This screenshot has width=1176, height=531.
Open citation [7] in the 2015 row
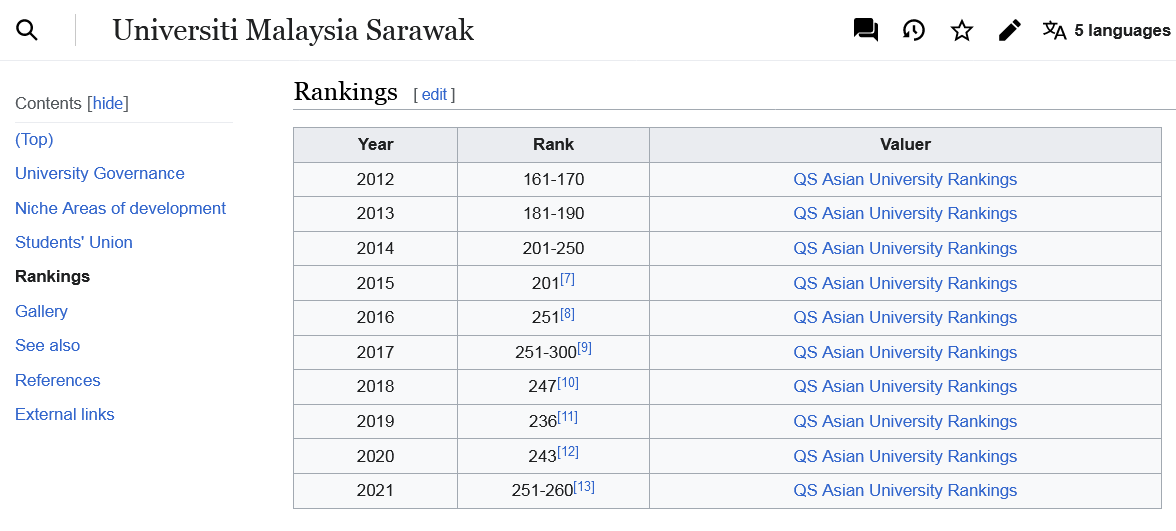pyautogui.click(x=567, y=279)
